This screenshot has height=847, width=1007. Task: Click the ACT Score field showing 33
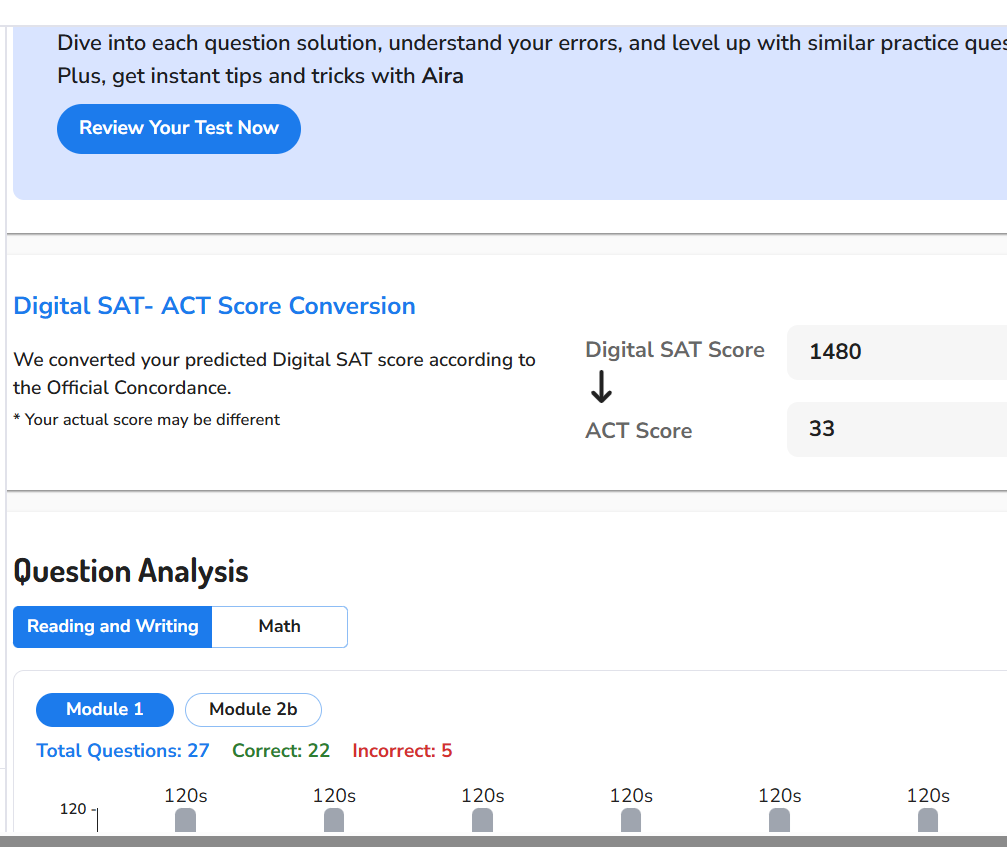(896, 429)
